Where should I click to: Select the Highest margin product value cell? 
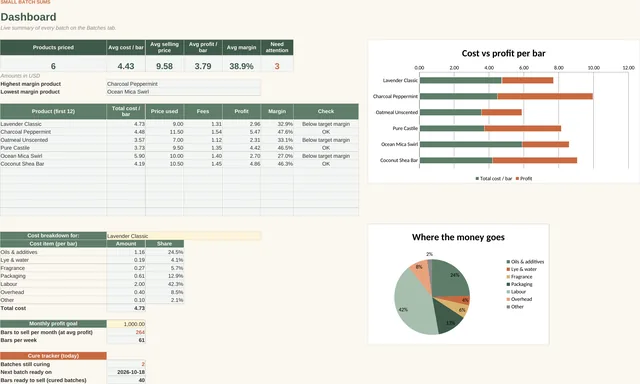coord(183,84)
